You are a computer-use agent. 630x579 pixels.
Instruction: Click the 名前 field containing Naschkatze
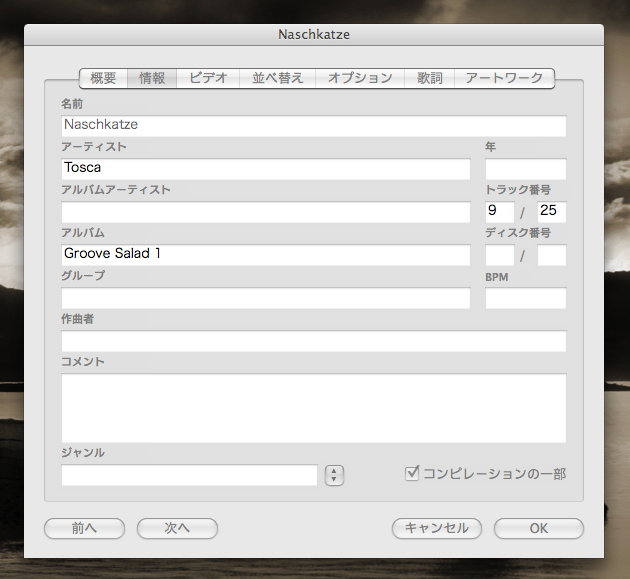[314, 126]
